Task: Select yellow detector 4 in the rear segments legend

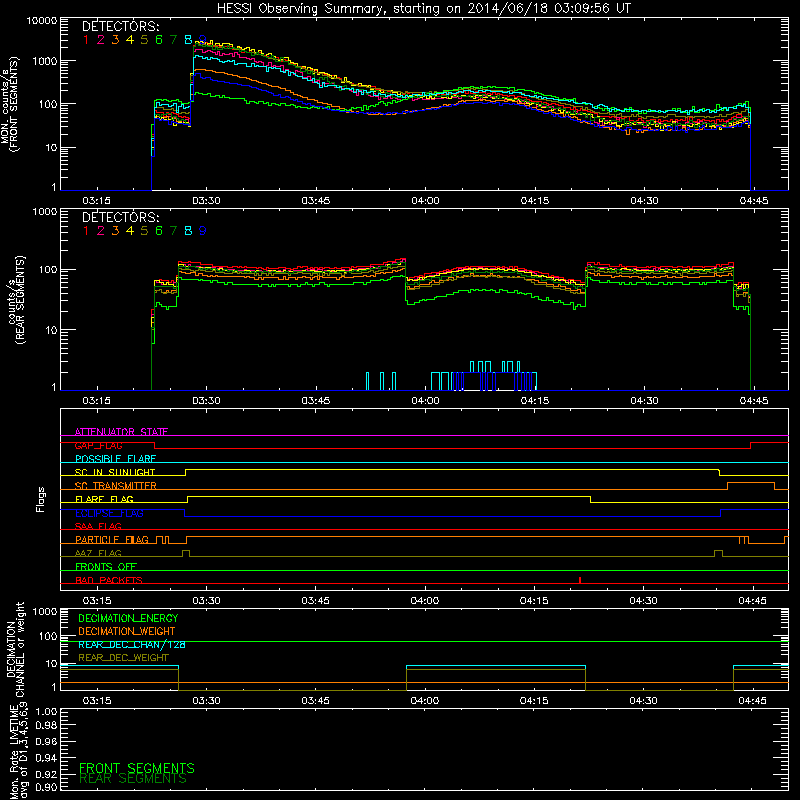Action: [130, 231]
